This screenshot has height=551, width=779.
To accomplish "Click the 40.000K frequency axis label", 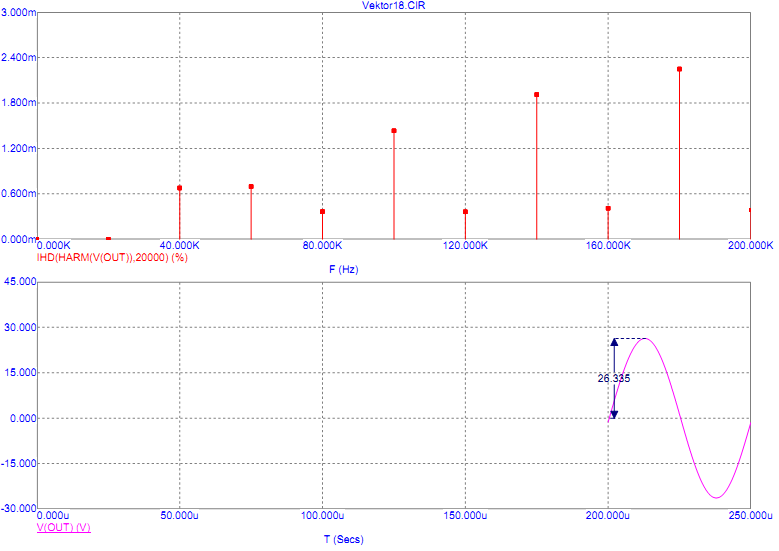I will point(179,245).
